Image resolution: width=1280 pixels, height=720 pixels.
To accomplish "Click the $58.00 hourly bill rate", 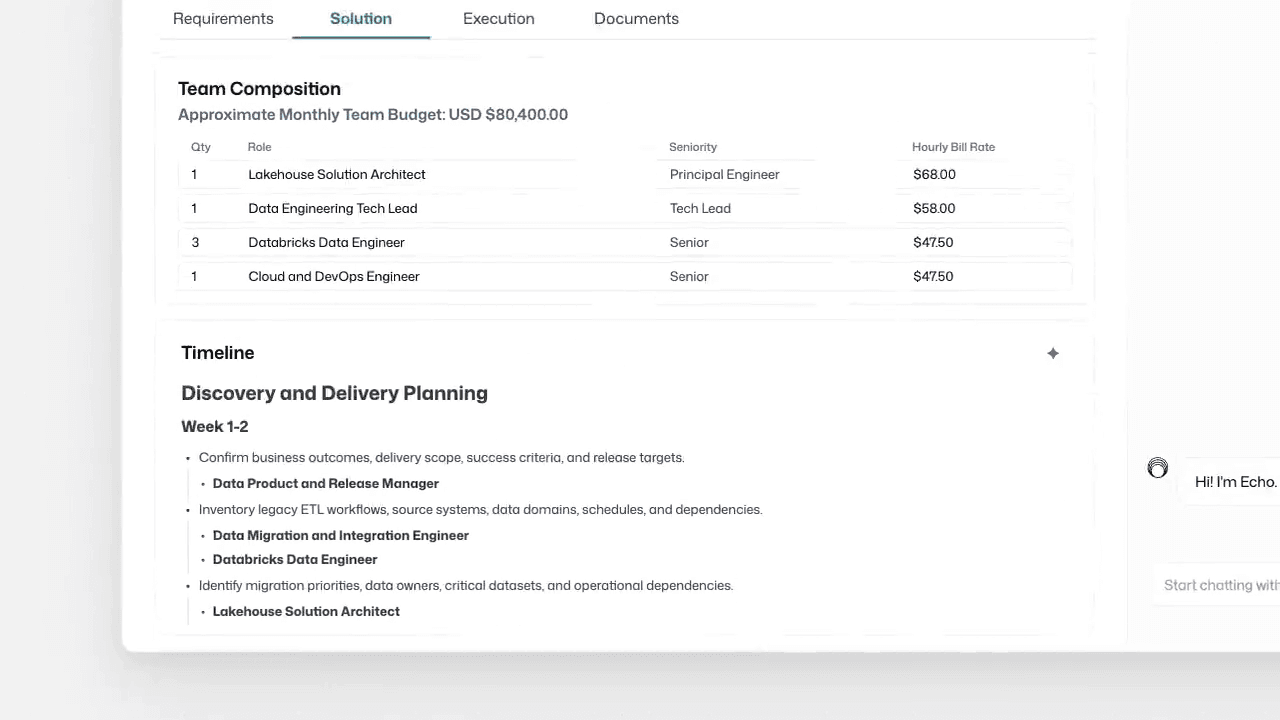I will click(x=934, y=208).
